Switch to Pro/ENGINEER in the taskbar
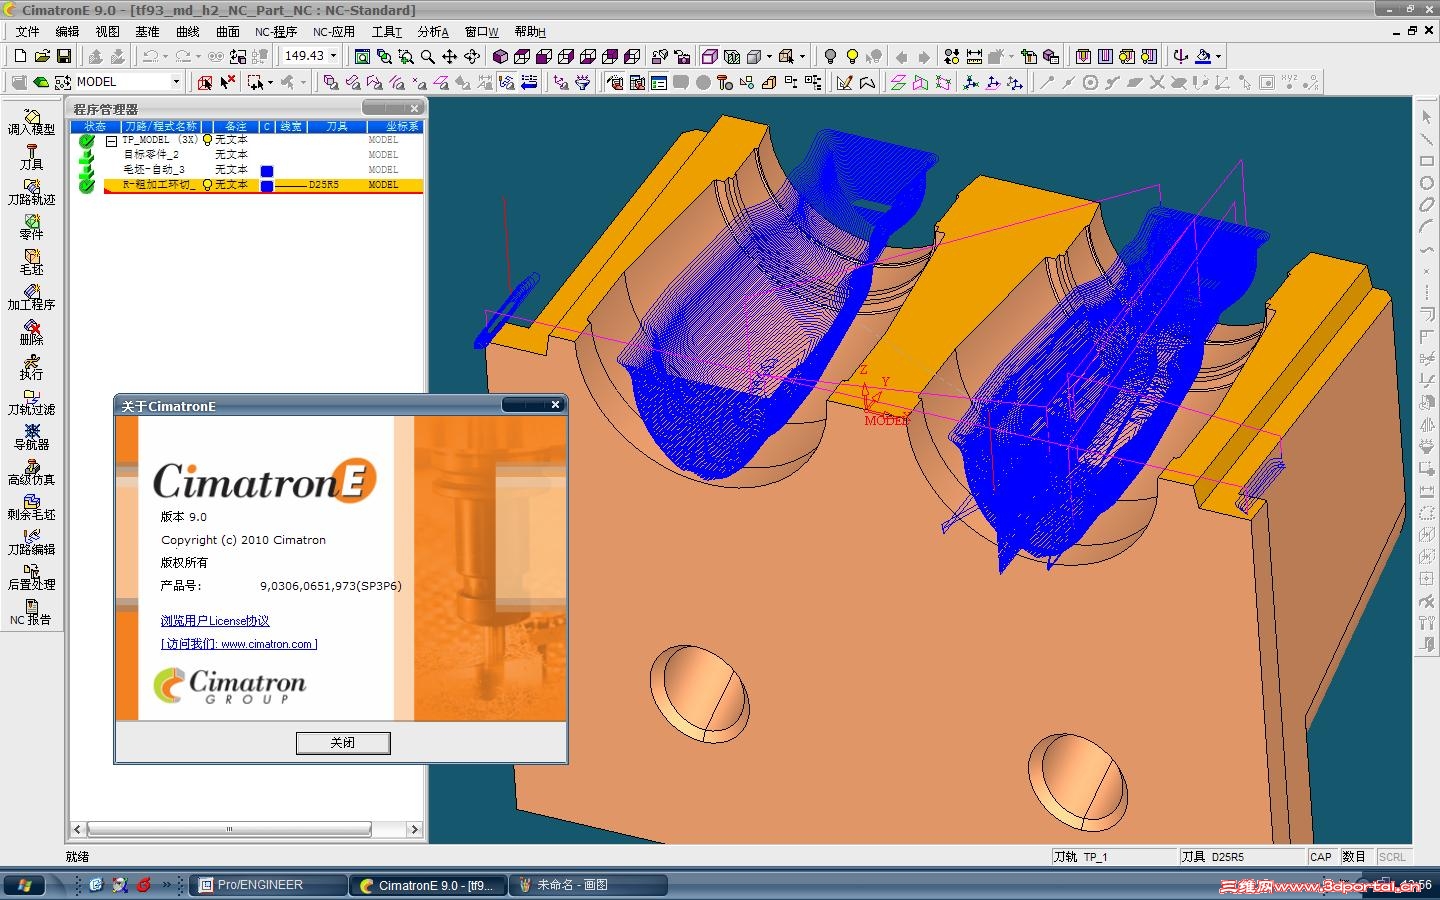This screenshot has width=1440, height=900. click(268, 885)
